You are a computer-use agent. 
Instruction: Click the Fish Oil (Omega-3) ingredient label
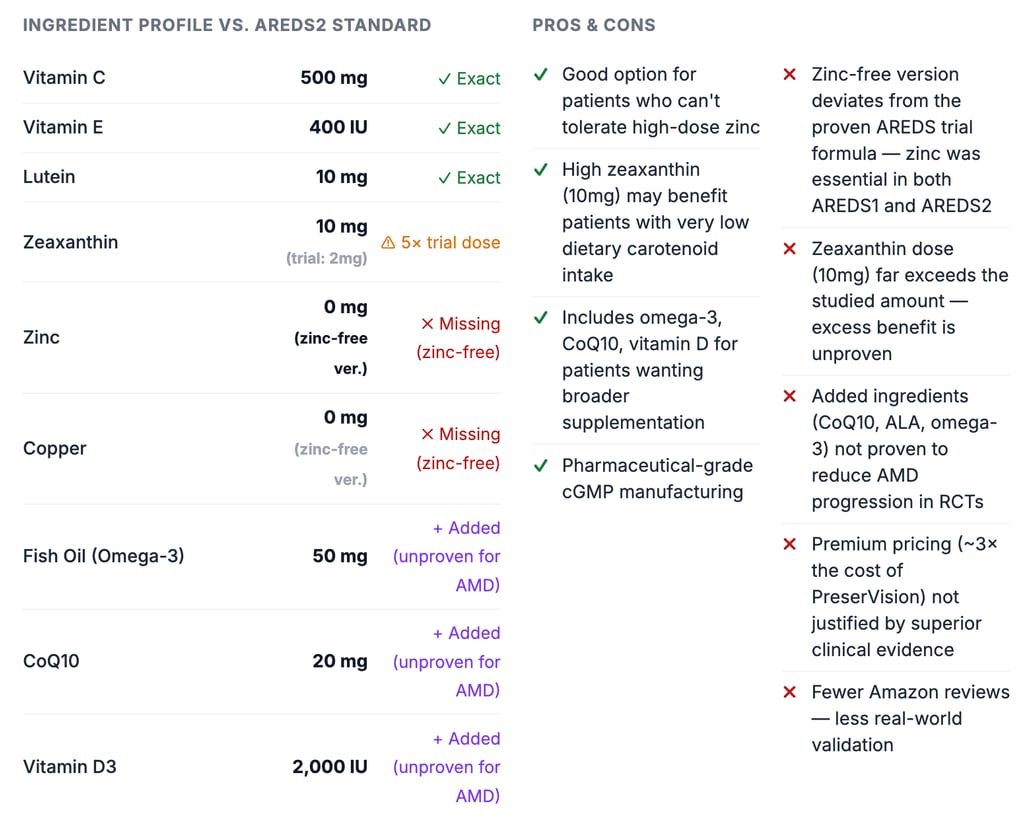(x=104, y=556)
